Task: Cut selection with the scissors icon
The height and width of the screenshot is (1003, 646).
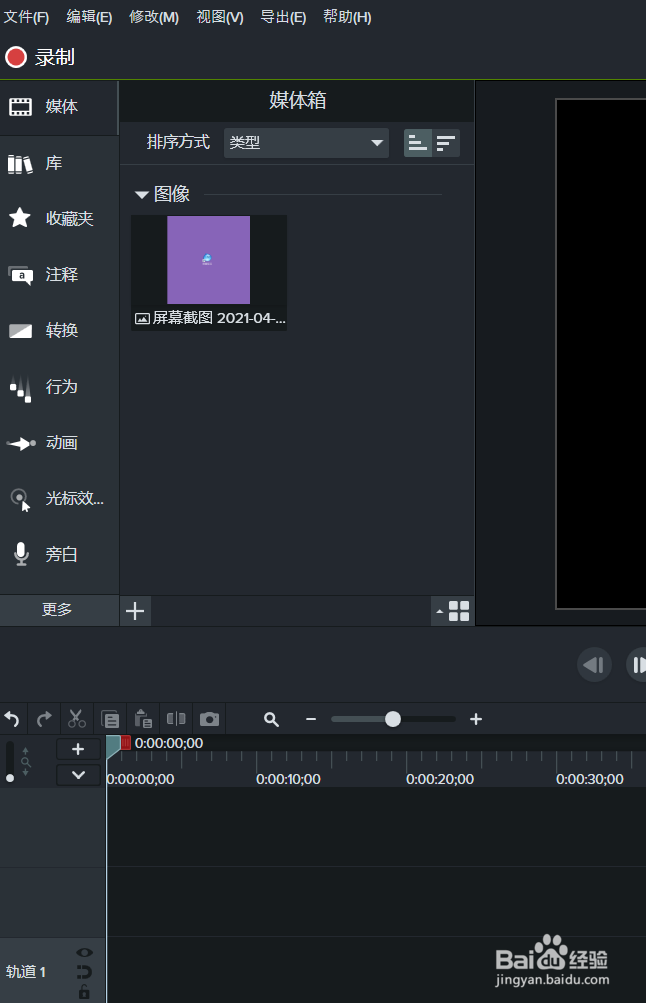Action: 77,720
